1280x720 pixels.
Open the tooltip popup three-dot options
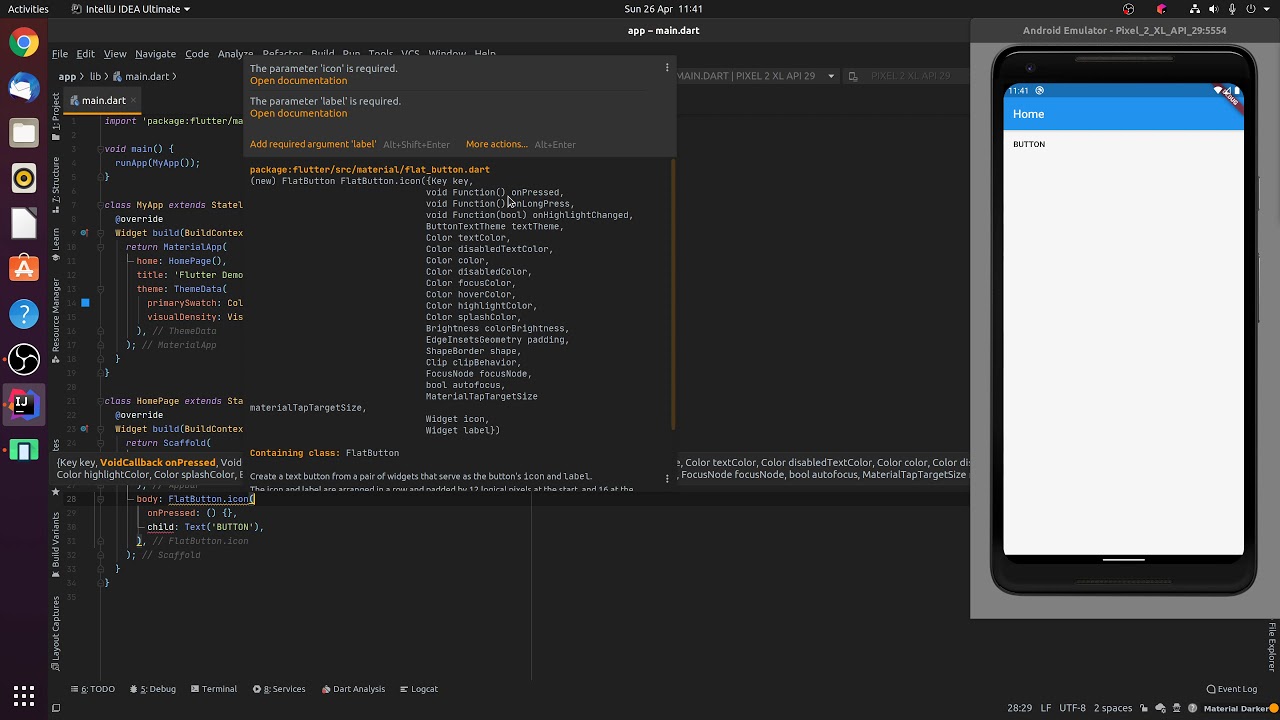point(667,68)
